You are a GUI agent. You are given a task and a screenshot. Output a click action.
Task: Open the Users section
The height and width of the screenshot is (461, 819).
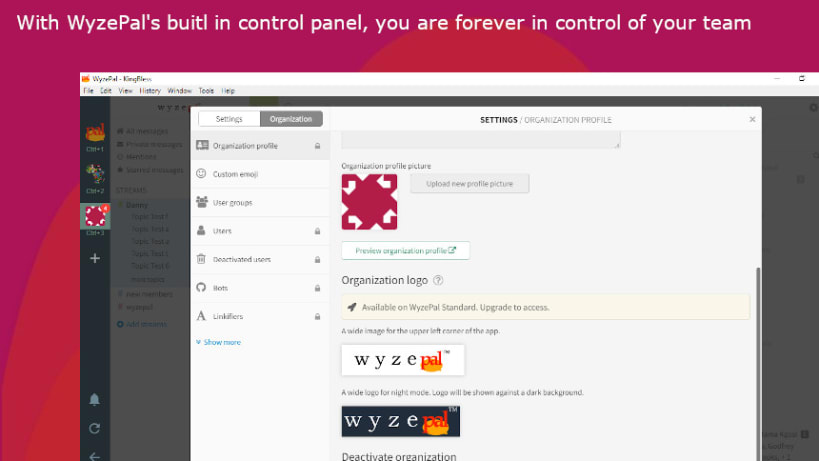coord(260,231)
